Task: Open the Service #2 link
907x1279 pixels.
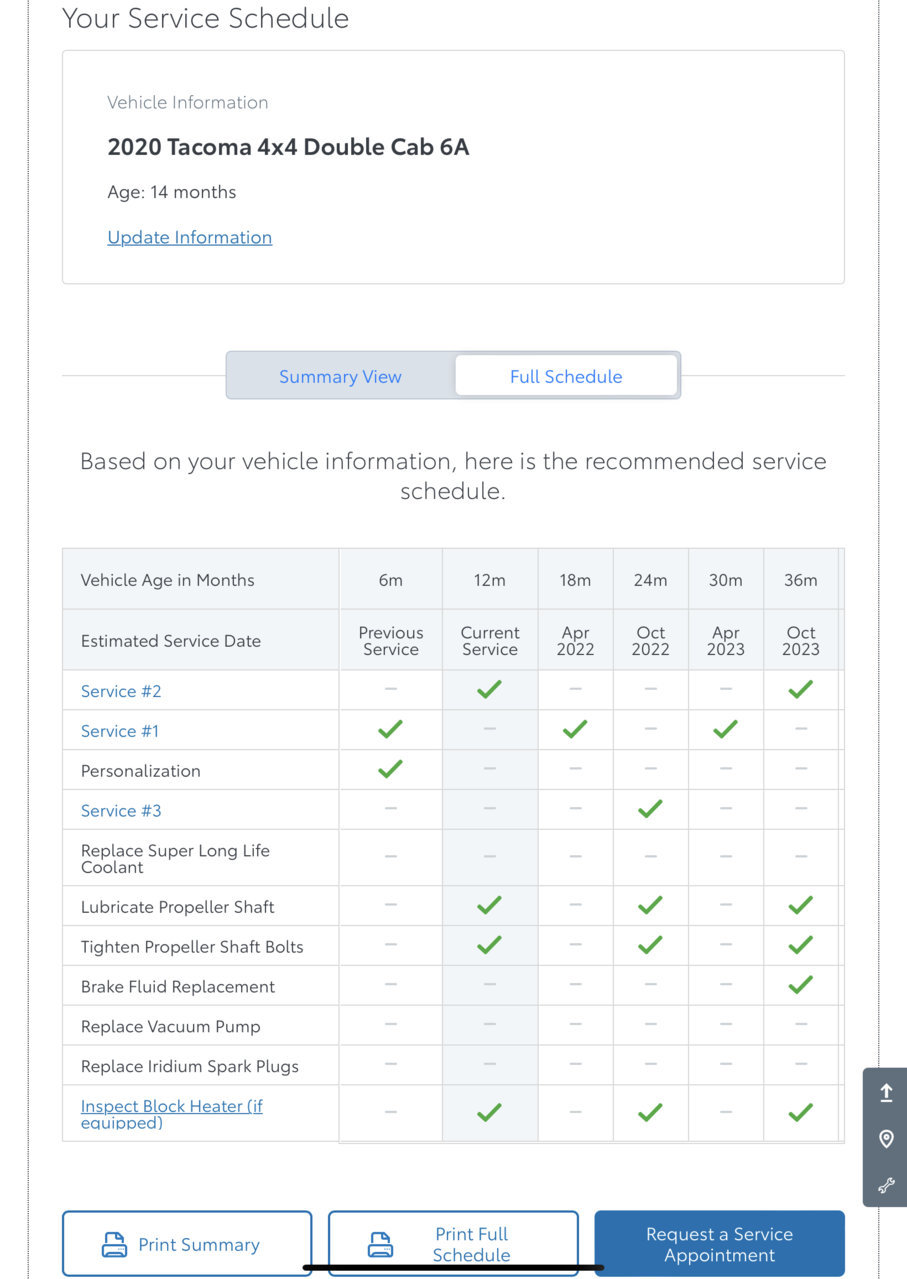Action: tap(121, 691)
